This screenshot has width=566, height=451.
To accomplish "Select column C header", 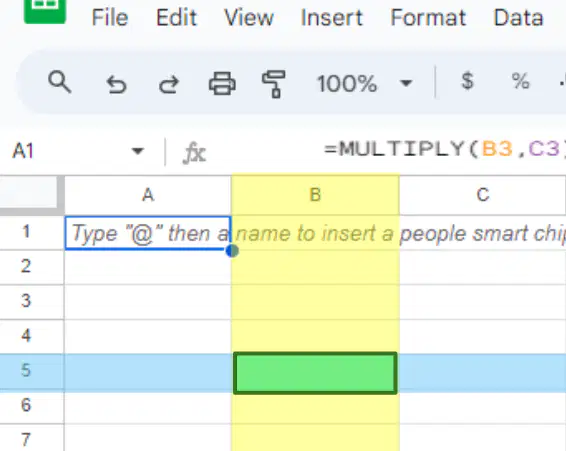I will tap(483, 195).
